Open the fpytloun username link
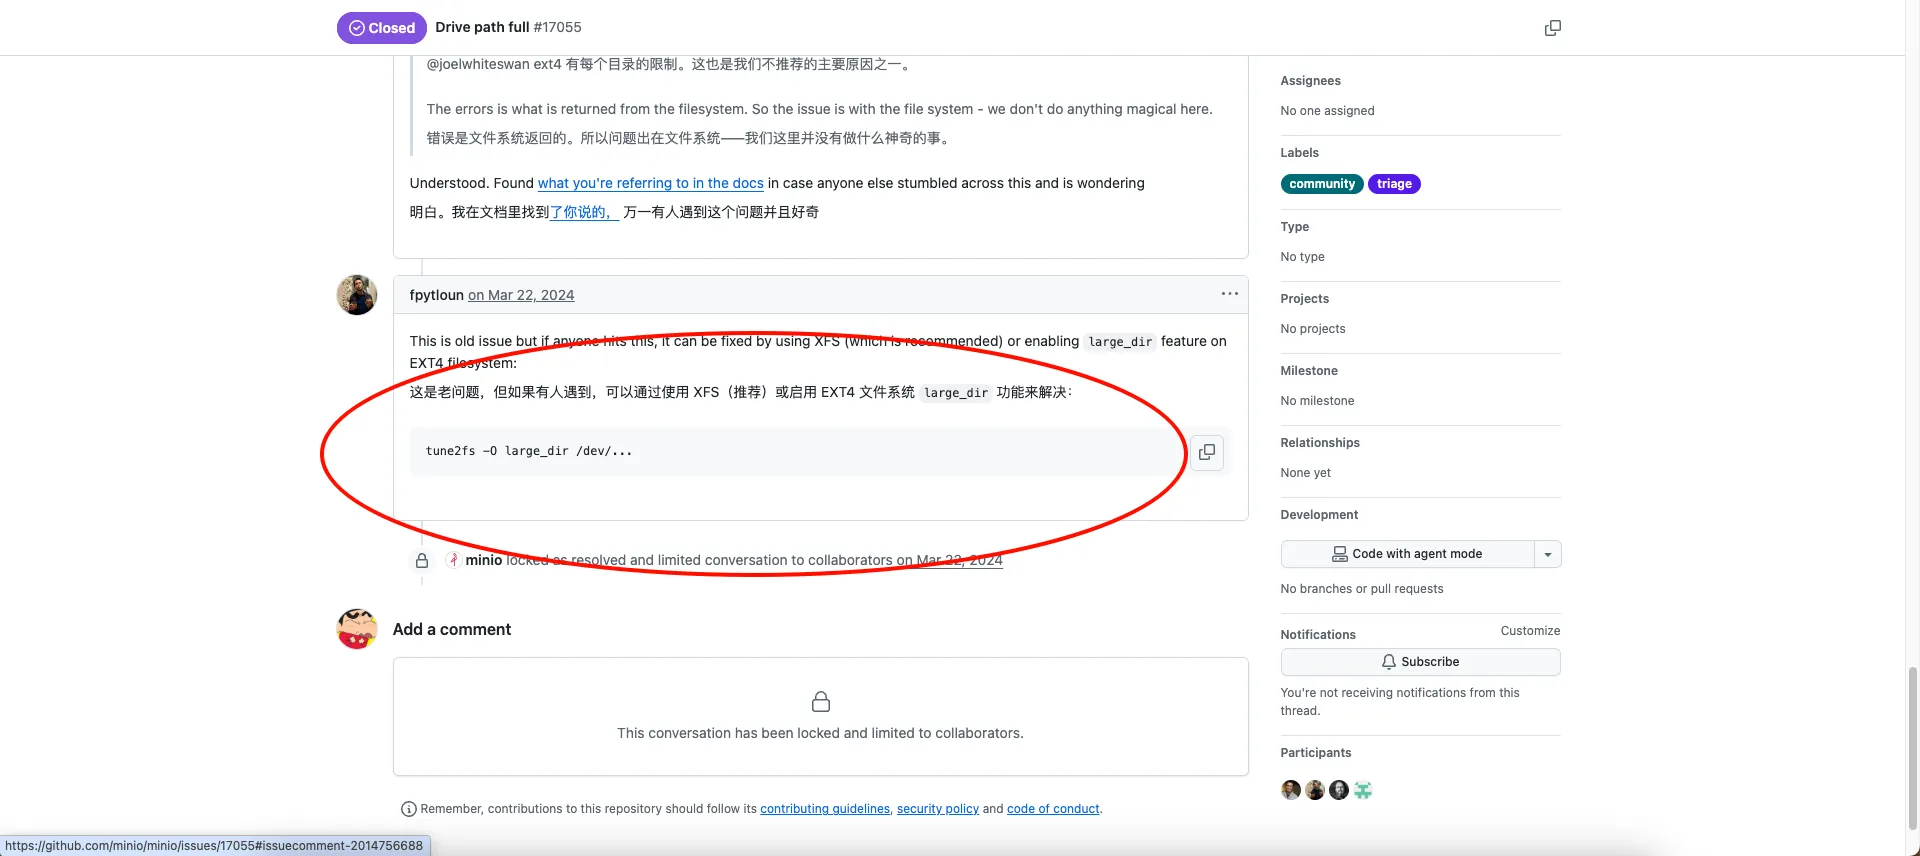 pyautogui.click(x=437, y=295)
